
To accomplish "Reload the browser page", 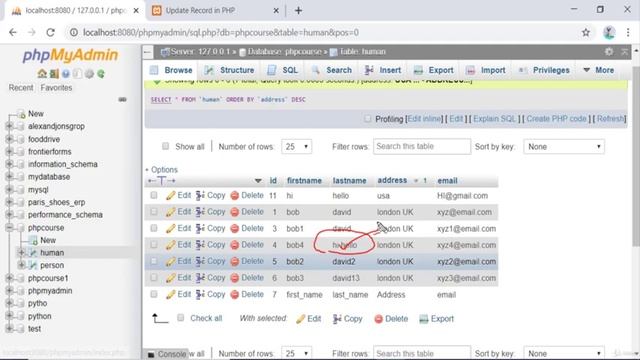I will (x=50, y=33).
